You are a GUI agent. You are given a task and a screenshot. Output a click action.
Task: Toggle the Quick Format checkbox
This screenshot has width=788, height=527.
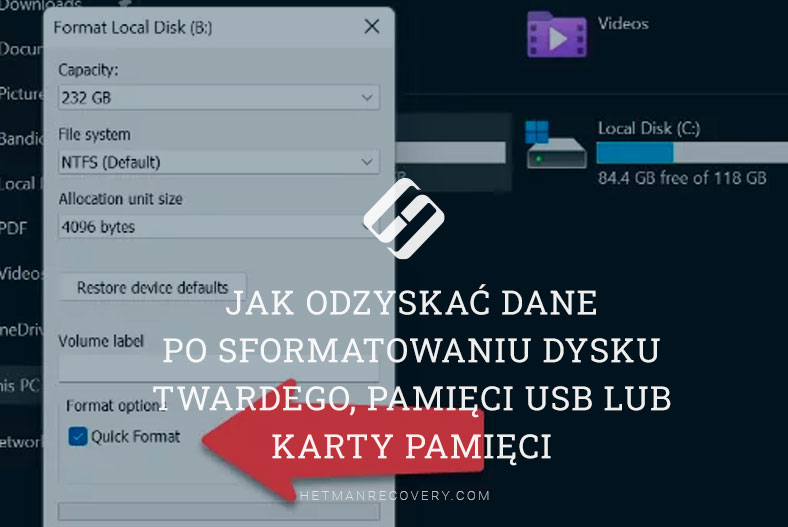tap(78, 437)
